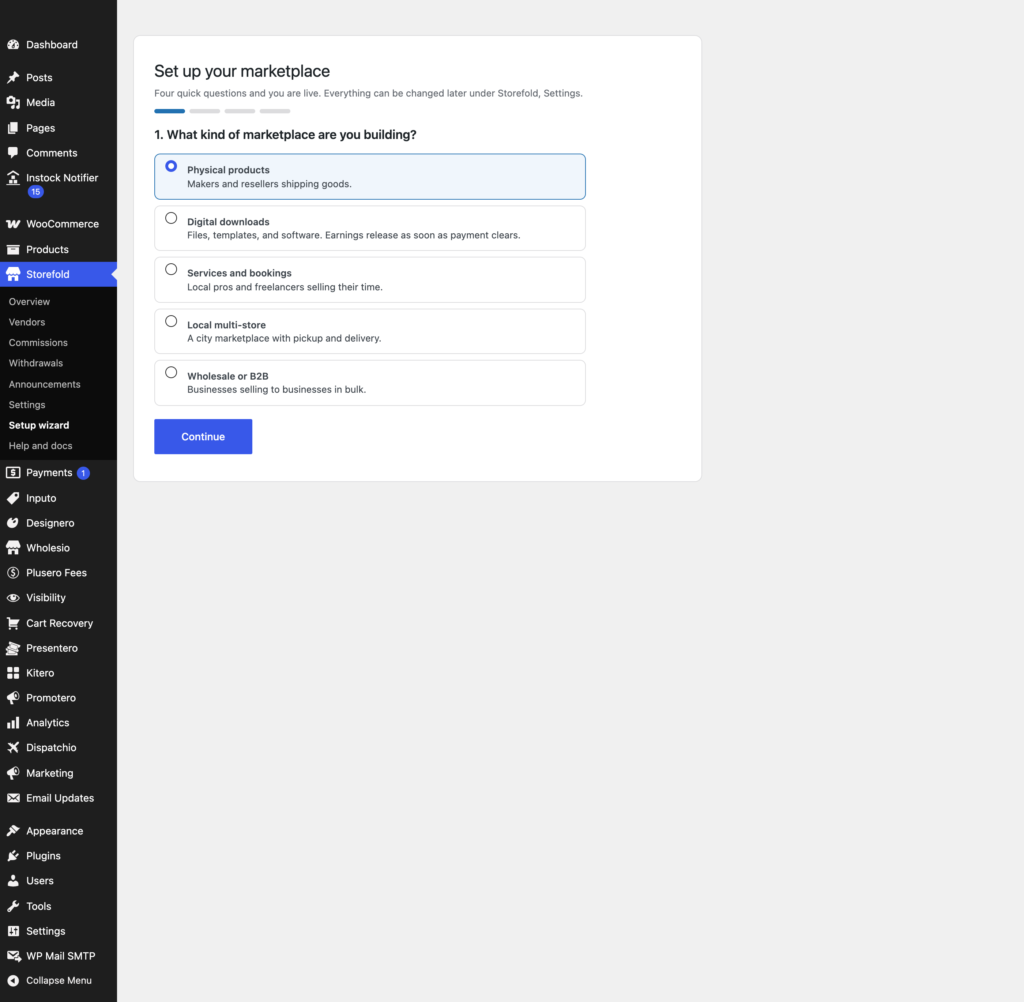Click the Continue button

click(x=203, y=436)
